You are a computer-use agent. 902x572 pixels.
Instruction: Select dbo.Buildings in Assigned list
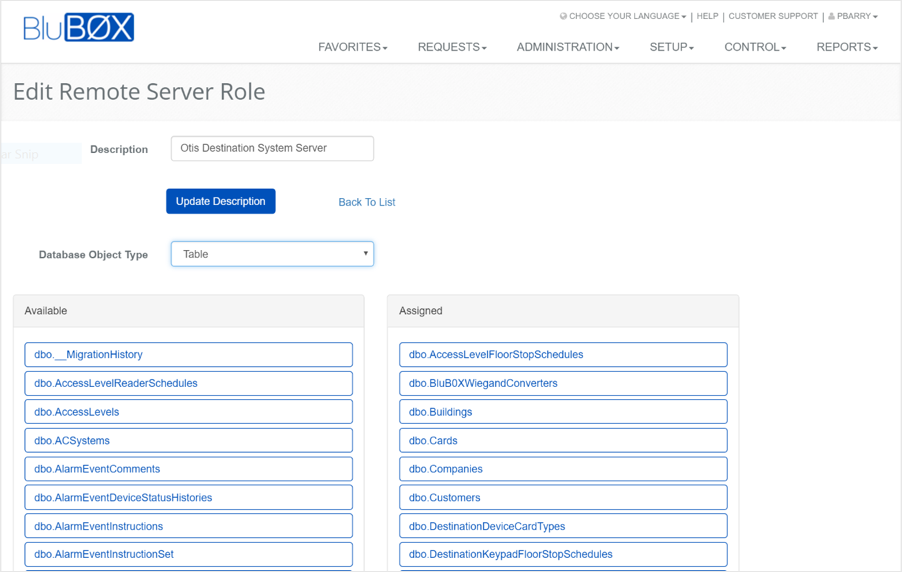(563, 412)
